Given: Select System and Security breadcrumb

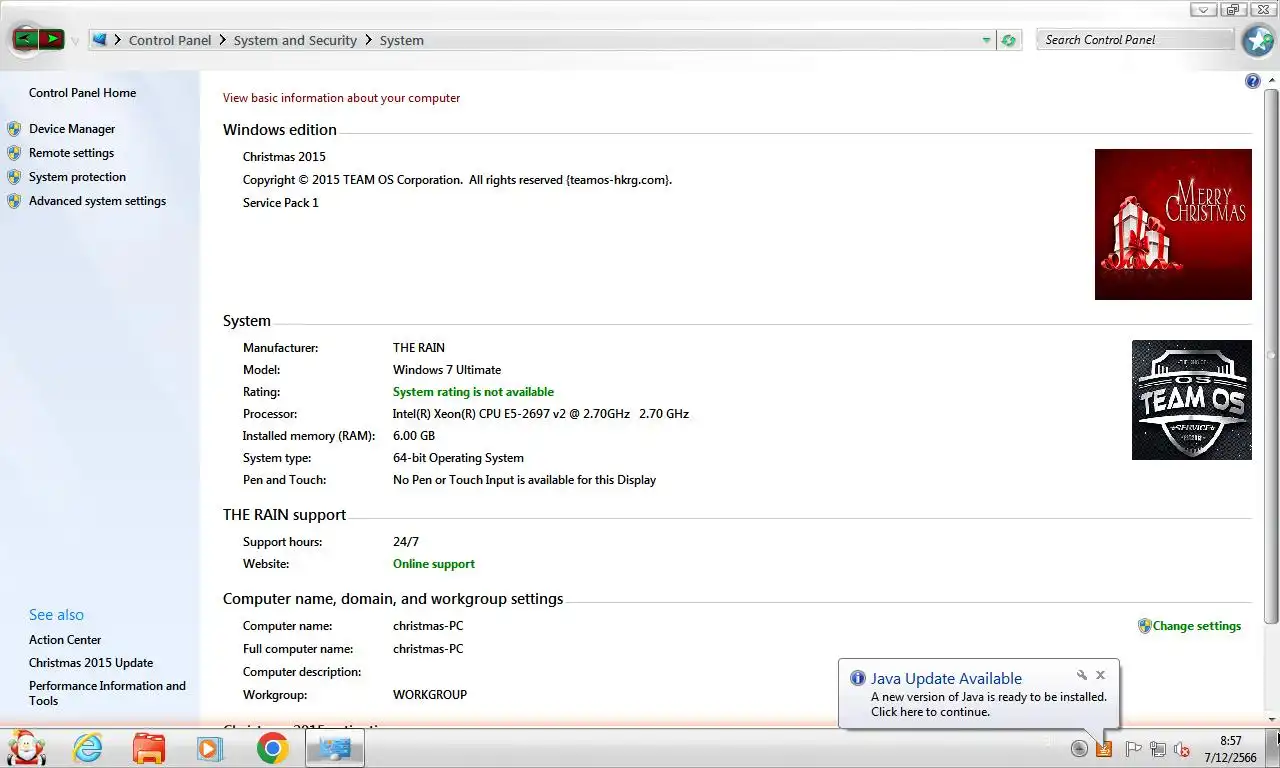Looking at the screenshot, I should pyautogui.click(x=295, y=40).
